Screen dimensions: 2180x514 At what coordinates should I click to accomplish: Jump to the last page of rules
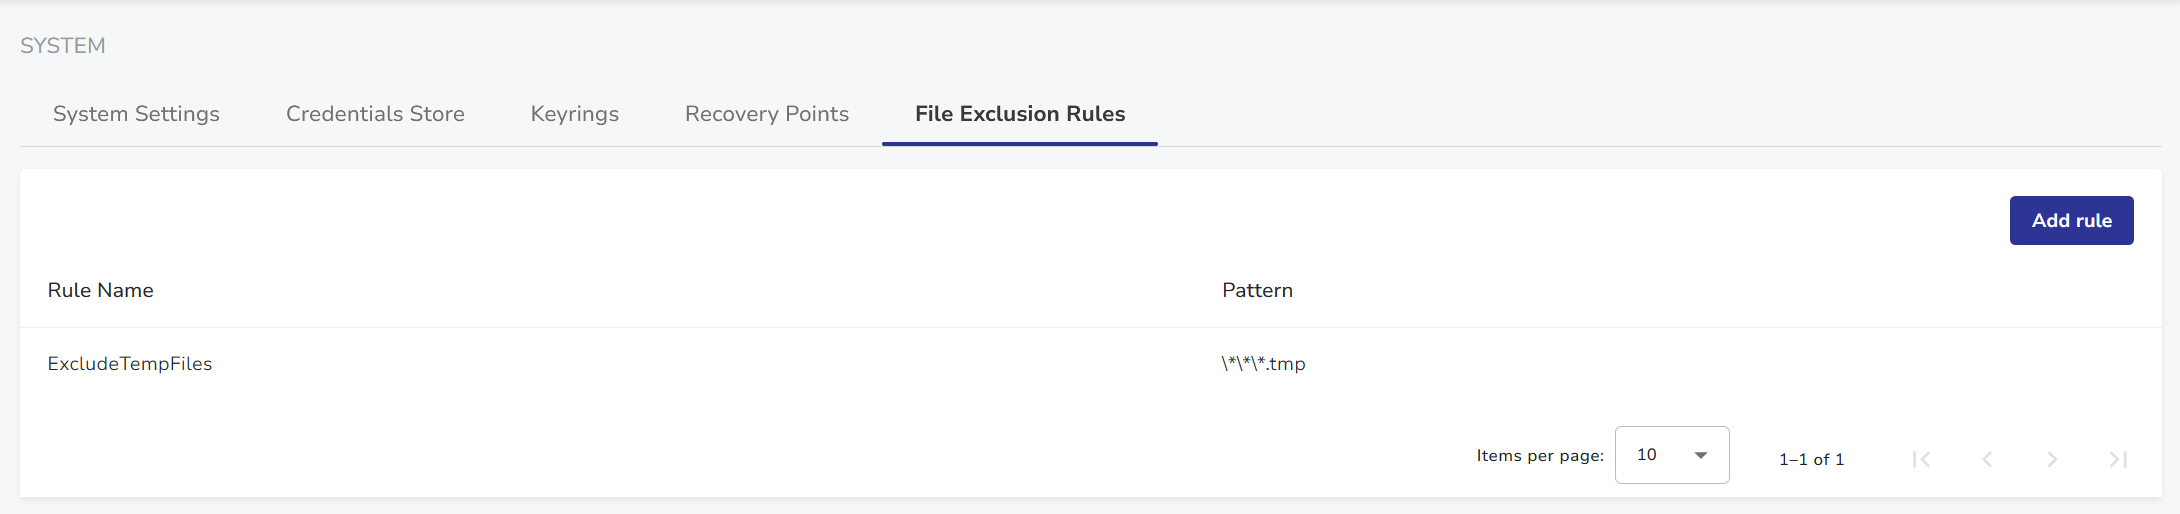pos(2118,459)
